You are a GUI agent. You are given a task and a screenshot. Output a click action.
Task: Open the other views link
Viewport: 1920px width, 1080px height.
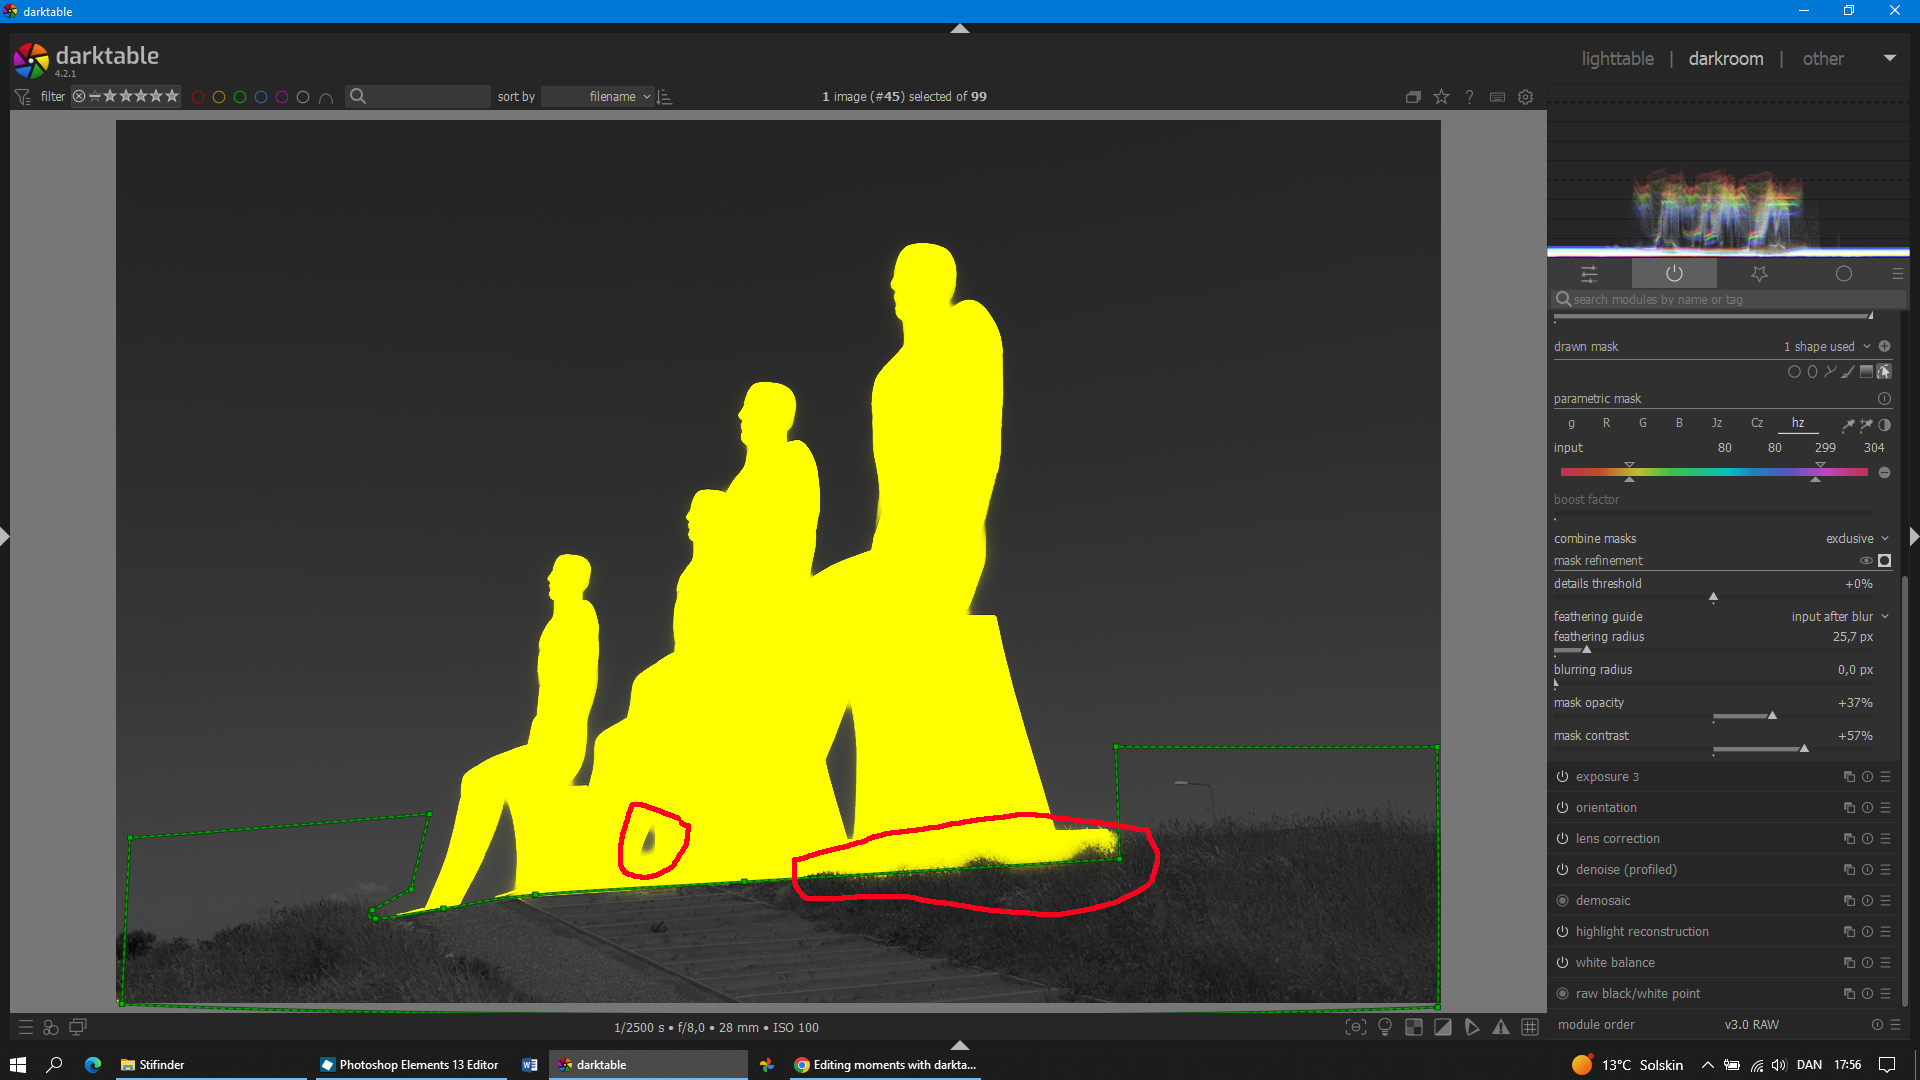[1823, 59]
